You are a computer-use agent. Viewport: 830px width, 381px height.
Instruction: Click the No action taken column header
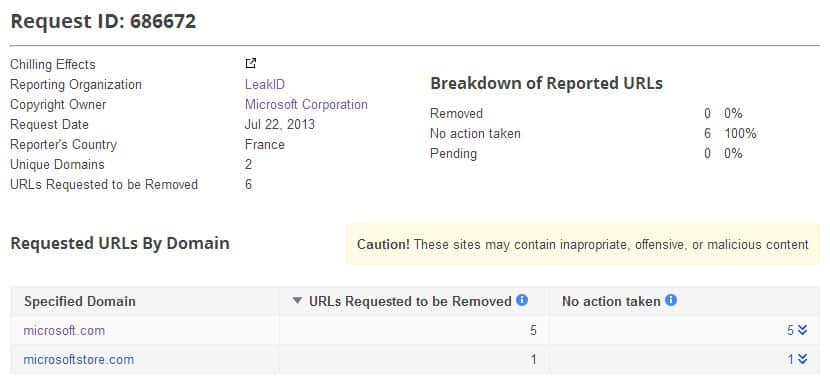pyautogui.click(x=611, y=301)
